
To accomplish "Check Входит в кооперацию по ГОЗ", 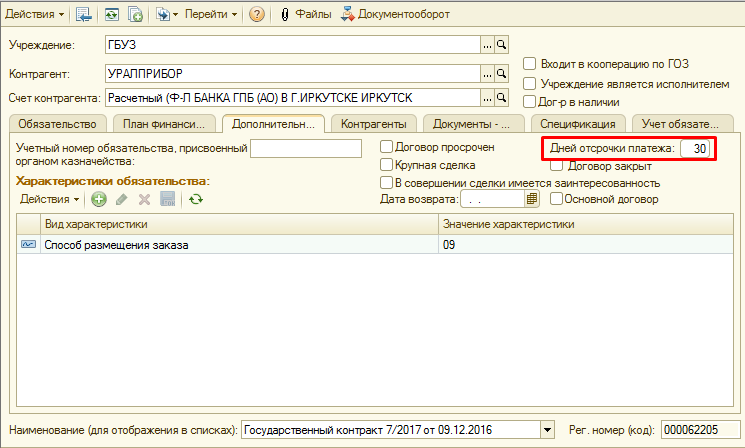I will coord(531,64).
